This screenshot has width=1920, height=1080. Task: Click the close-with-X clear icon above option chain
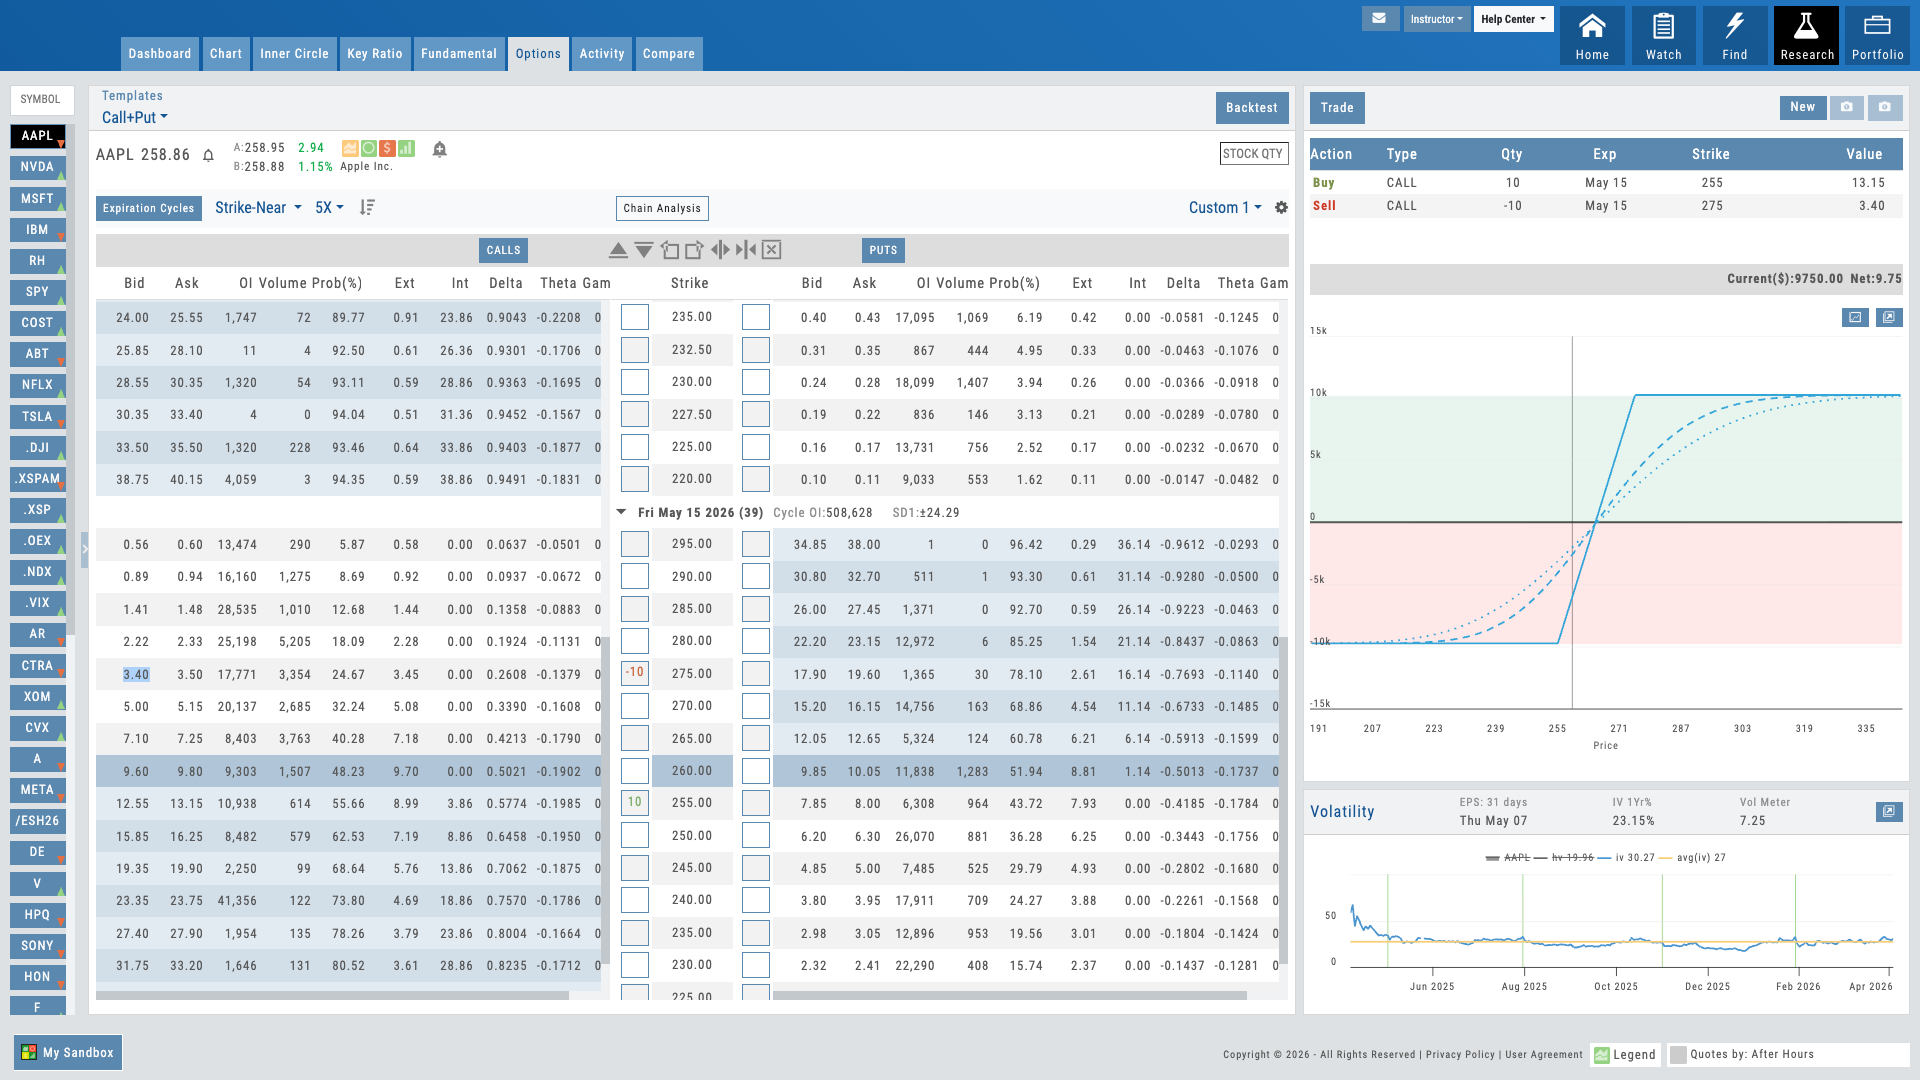771,250
